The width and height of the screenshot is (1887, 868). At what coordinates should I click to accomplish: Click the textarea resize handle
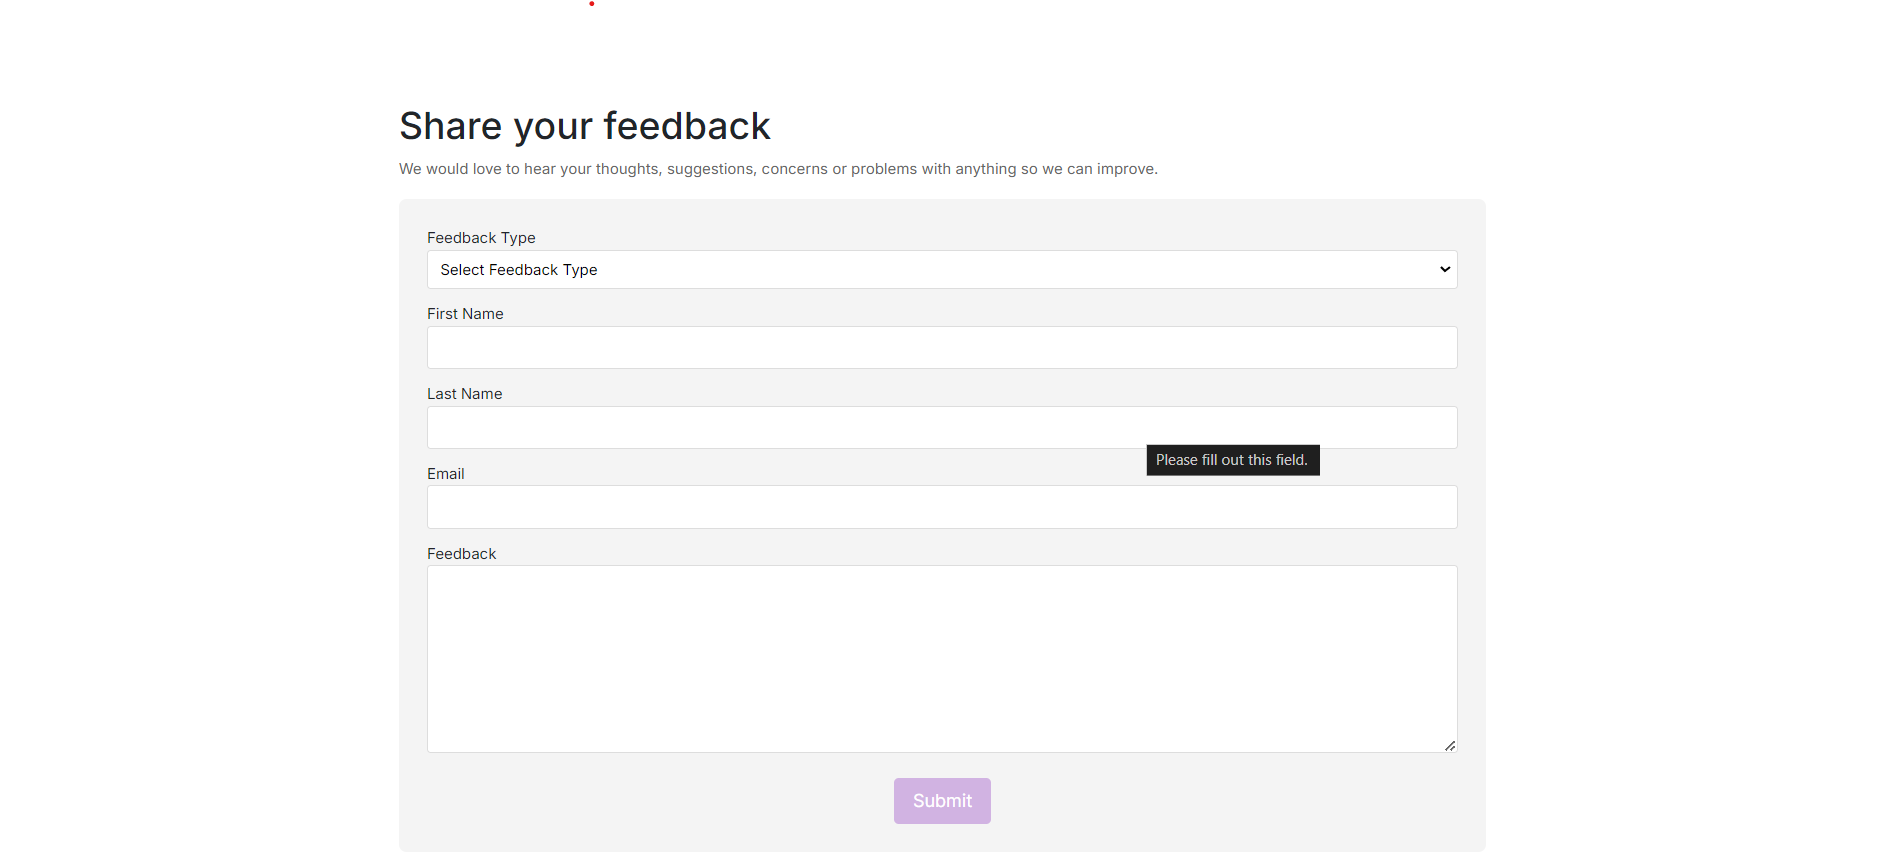[1449, 745]
